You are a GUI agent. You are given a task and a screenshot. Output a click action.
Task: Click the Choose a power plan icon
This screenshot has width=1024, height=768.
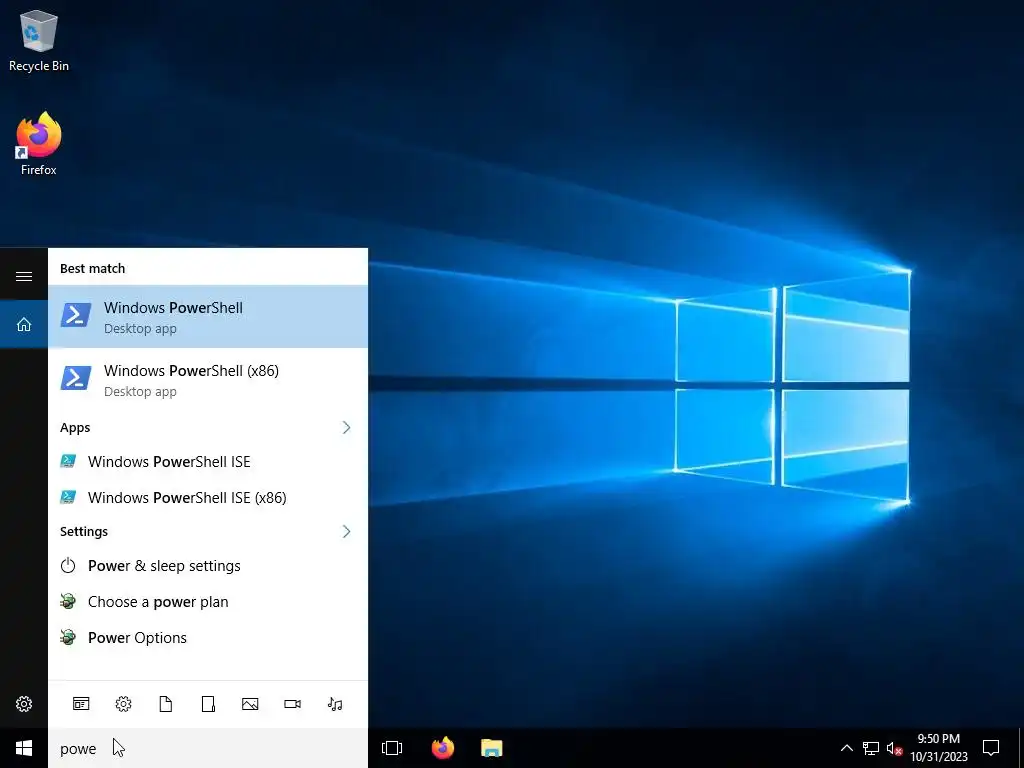tap(68, 601)
